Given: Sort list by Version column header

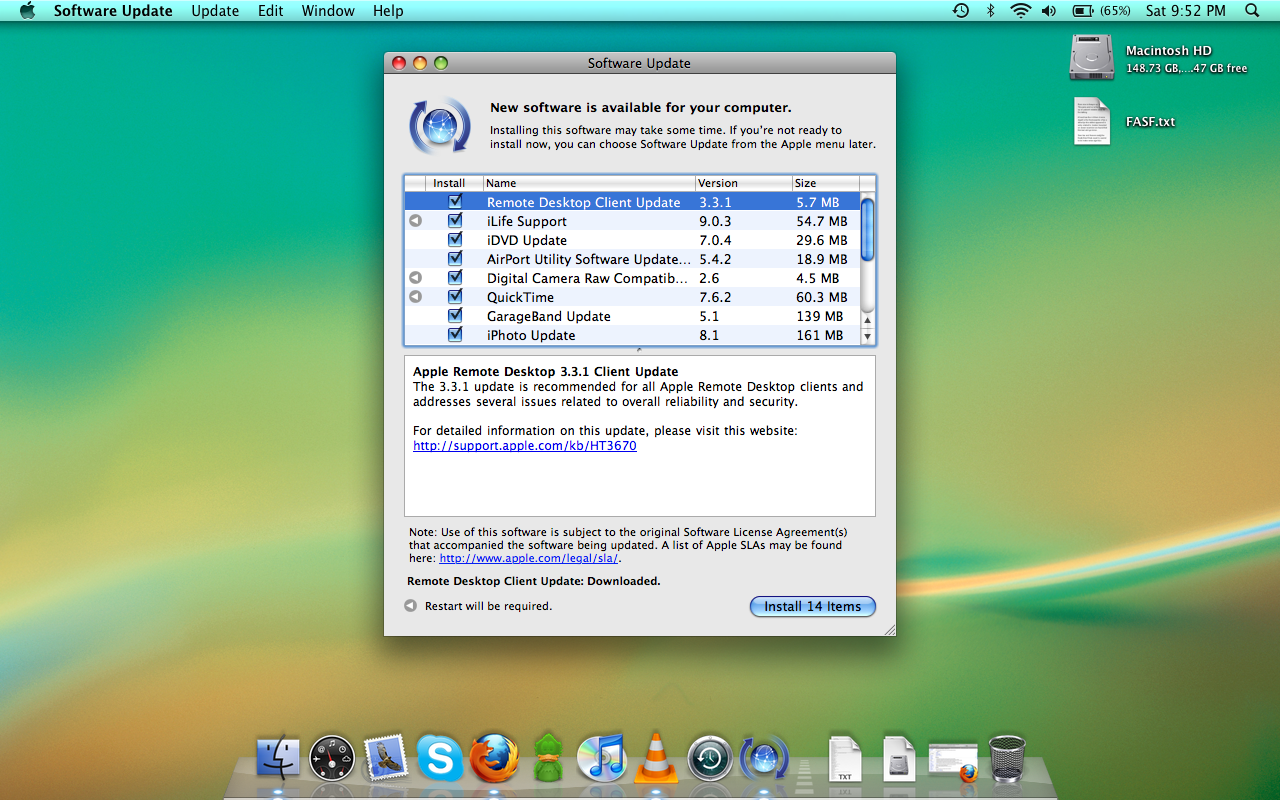Looking at the screenshot, I should (743, 183).
